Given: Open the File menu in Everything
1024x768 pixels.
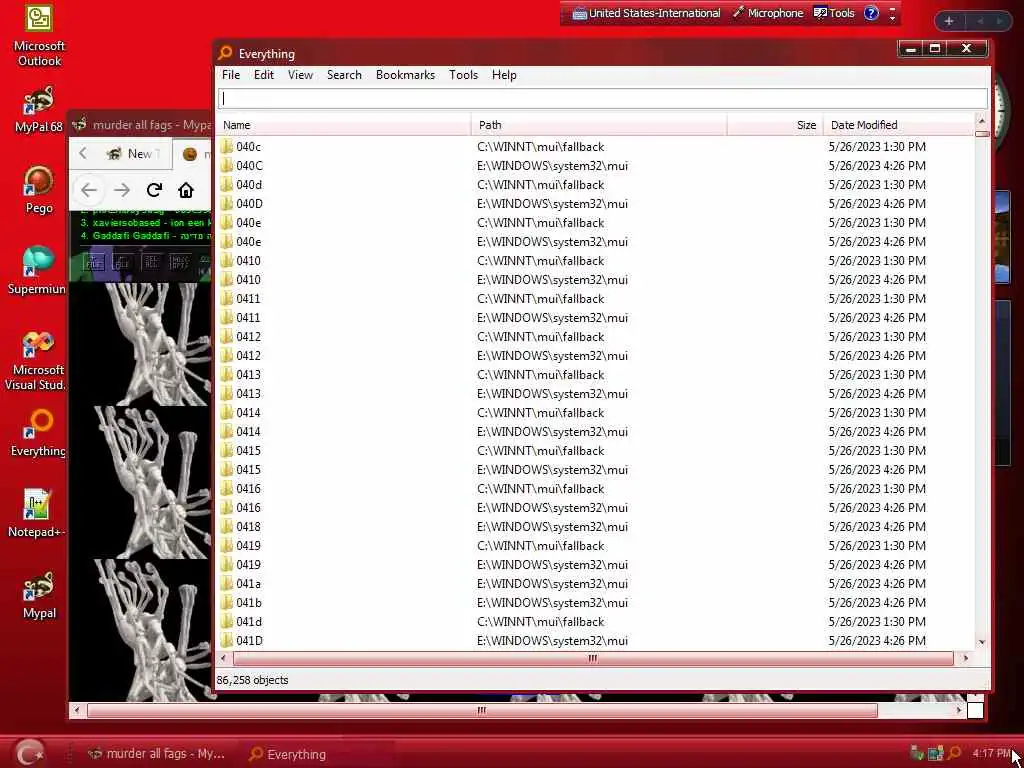Looking at the screenshot, I should coord(231,75).
